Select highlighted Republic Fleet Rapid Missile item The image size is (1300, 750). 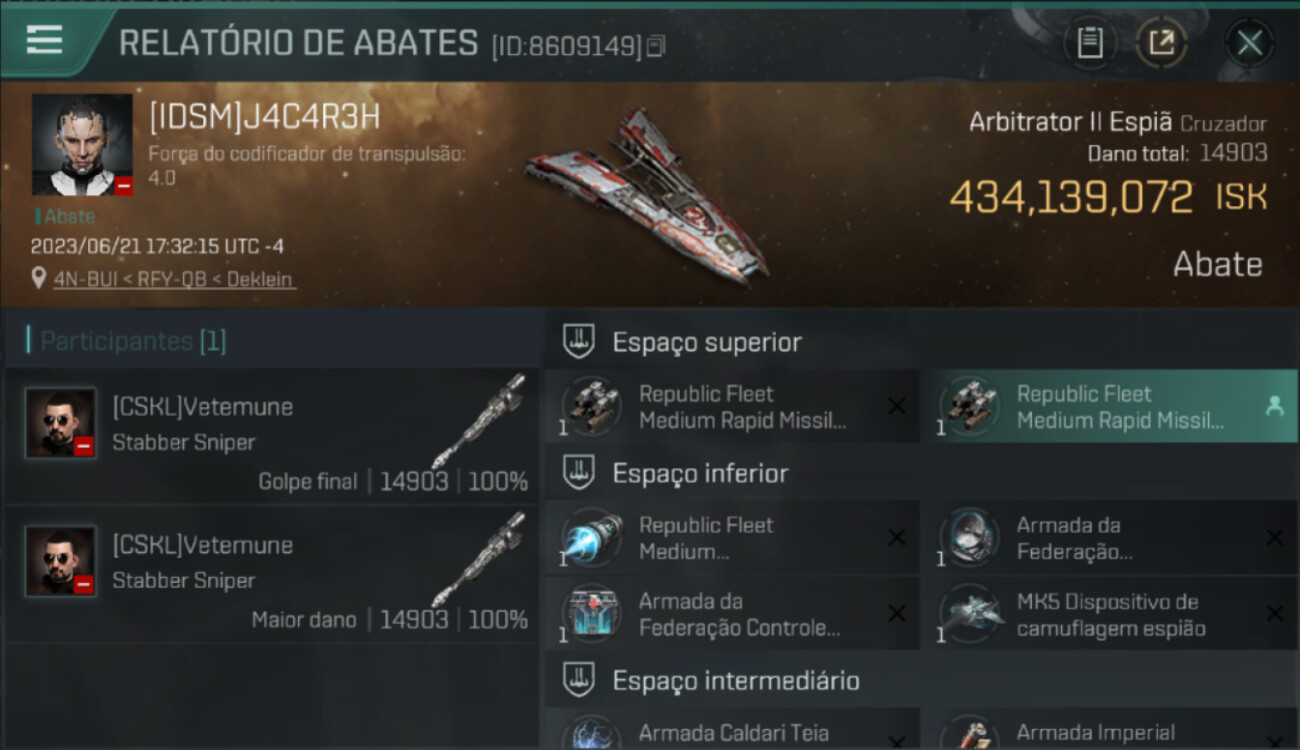[1110, 406]
